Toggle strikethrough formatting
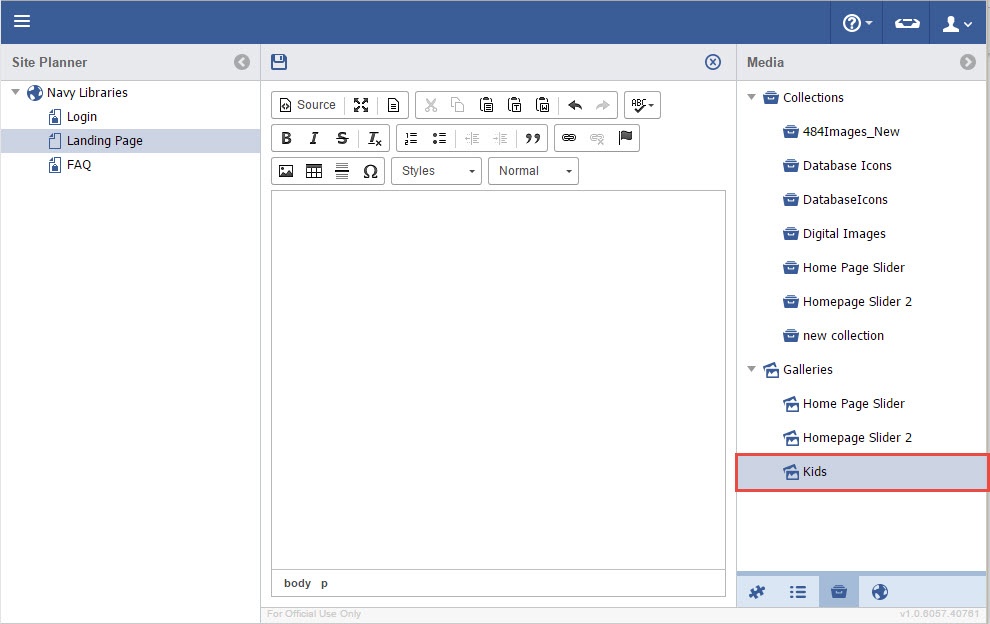 342,138
